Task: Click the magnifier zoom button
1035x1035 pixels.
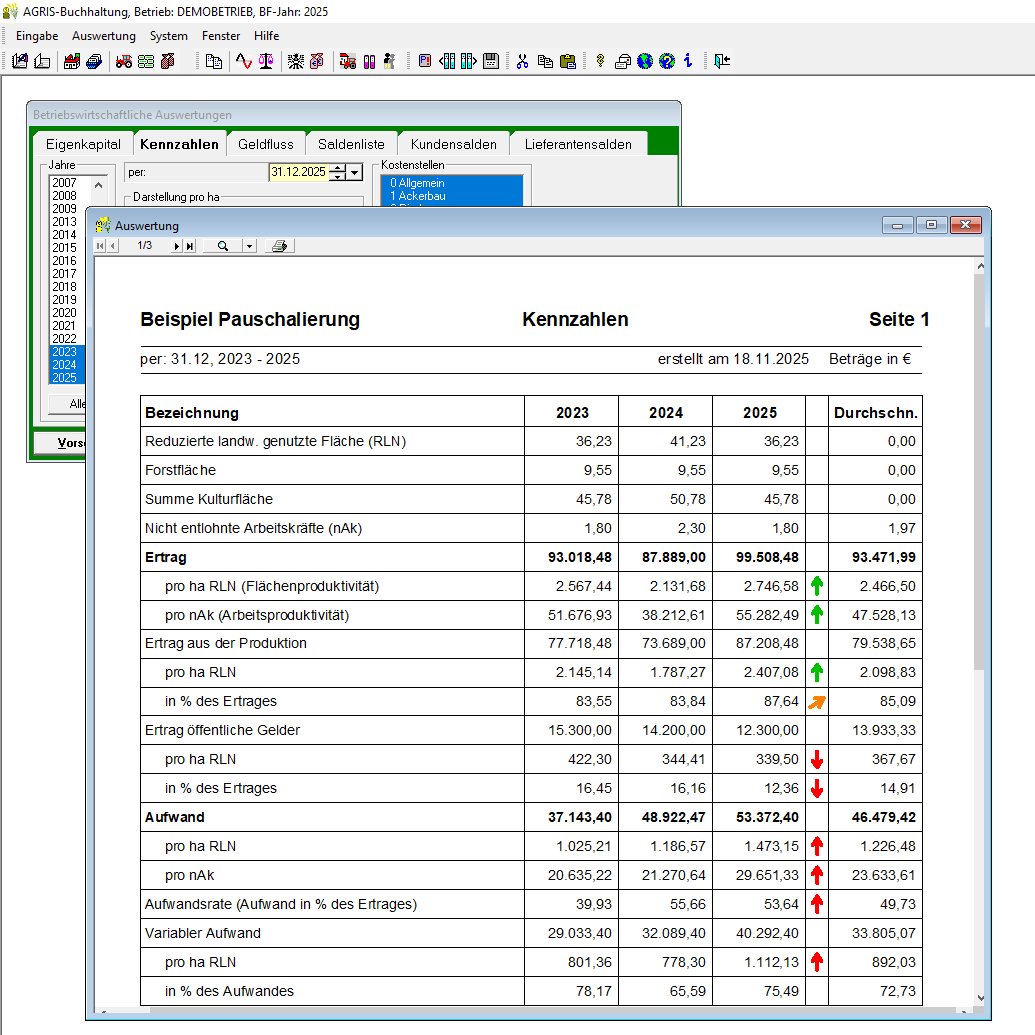Action: click(x=222, y=246)
